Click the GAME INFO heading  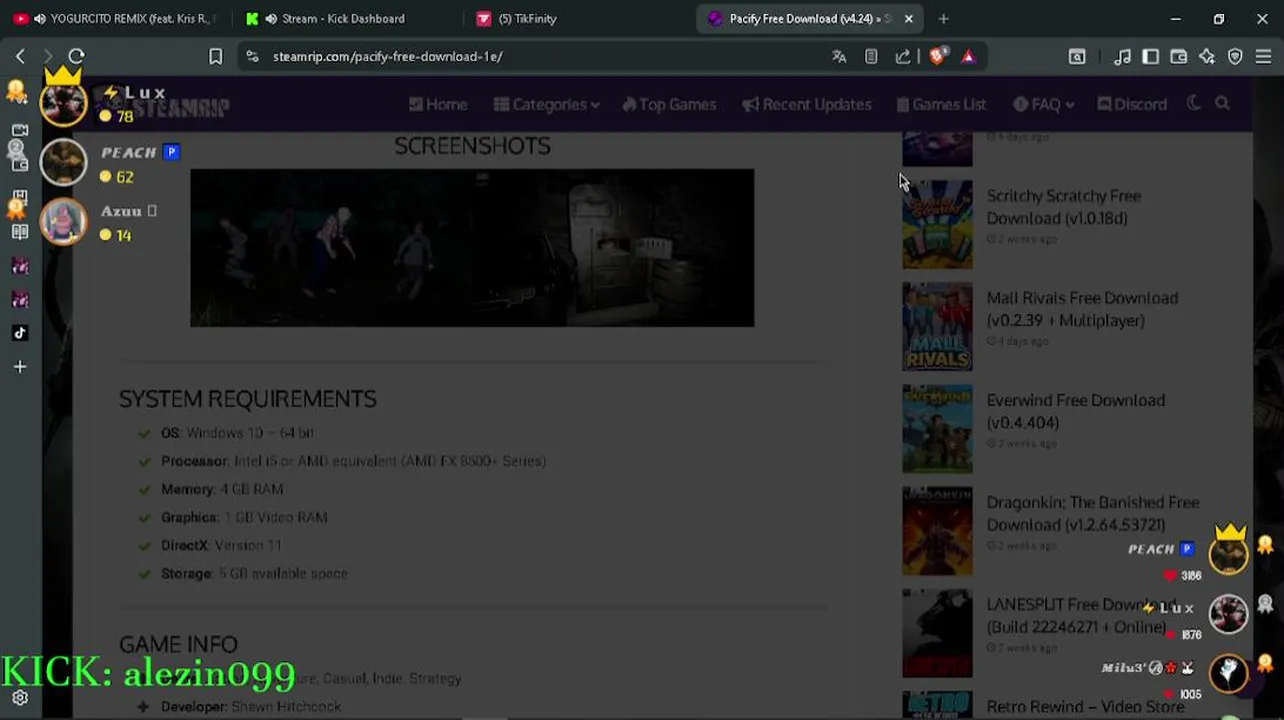(x=178, y=644)
